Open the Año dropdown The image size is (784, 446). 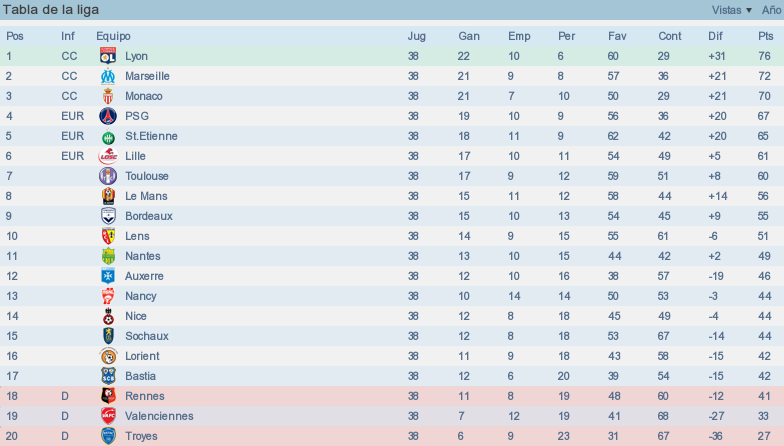(772, 10)
